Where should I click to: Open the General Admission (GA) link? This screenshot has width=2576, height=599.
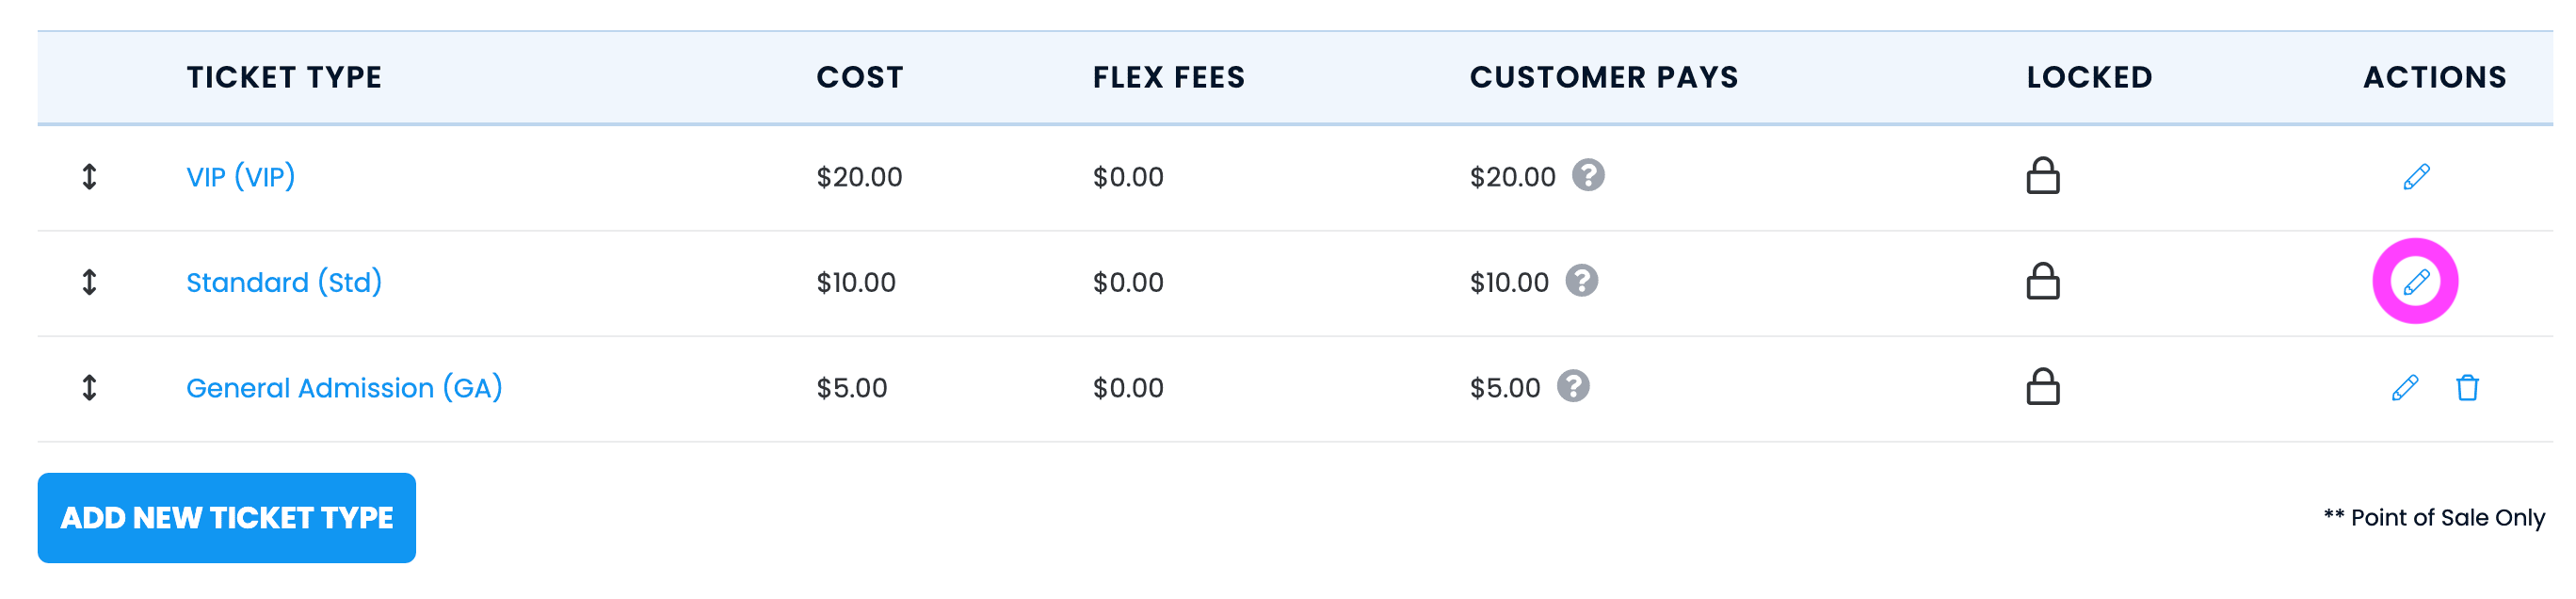[x=344, y=387]
